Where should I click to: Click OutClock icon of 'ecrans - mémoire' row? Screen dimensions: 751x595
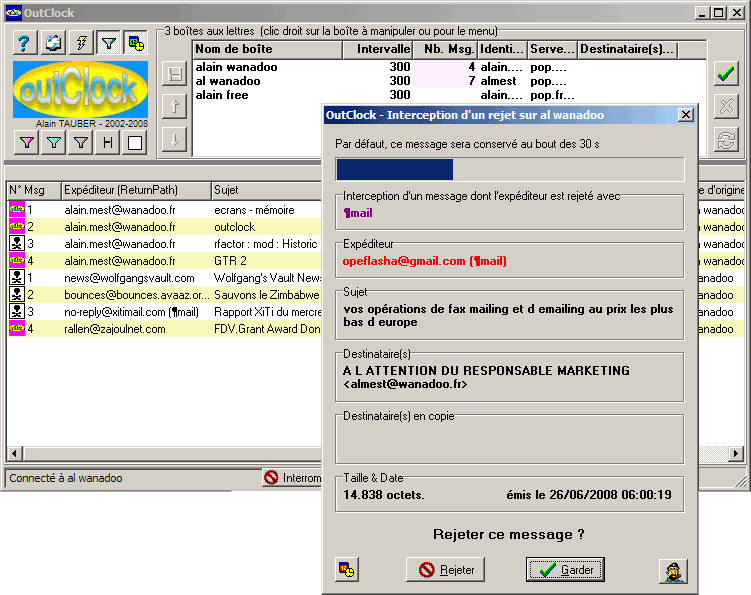(x=17, y=209)
